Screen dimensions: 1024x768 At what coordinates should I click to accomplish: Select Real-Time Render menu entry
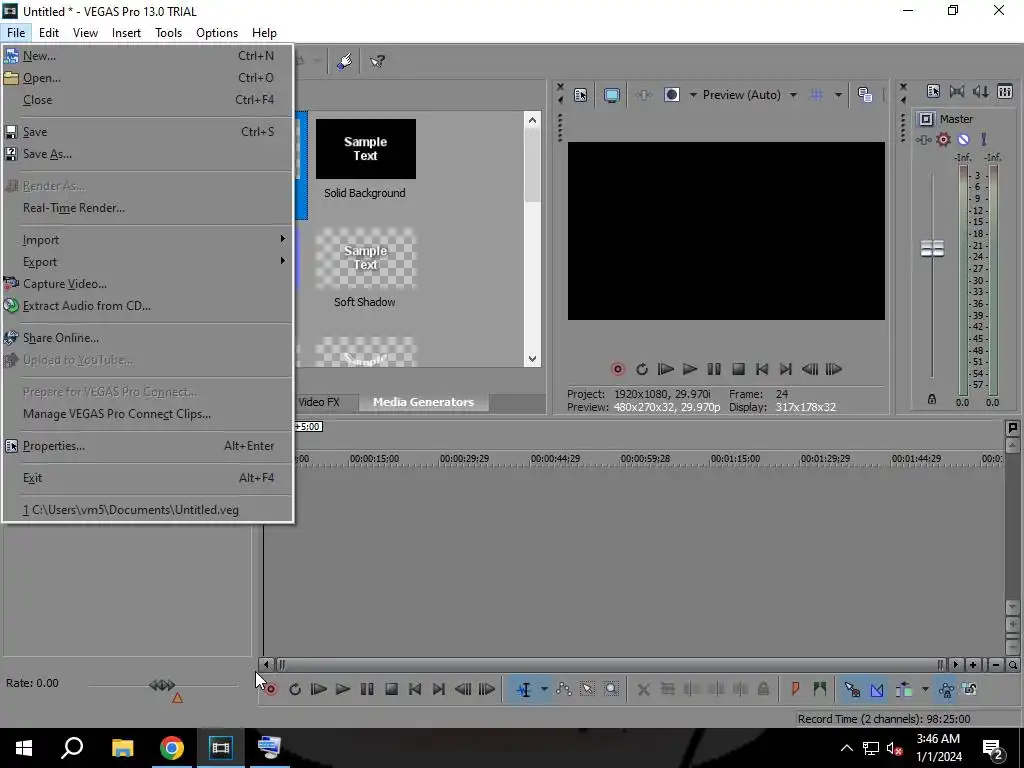148,208
